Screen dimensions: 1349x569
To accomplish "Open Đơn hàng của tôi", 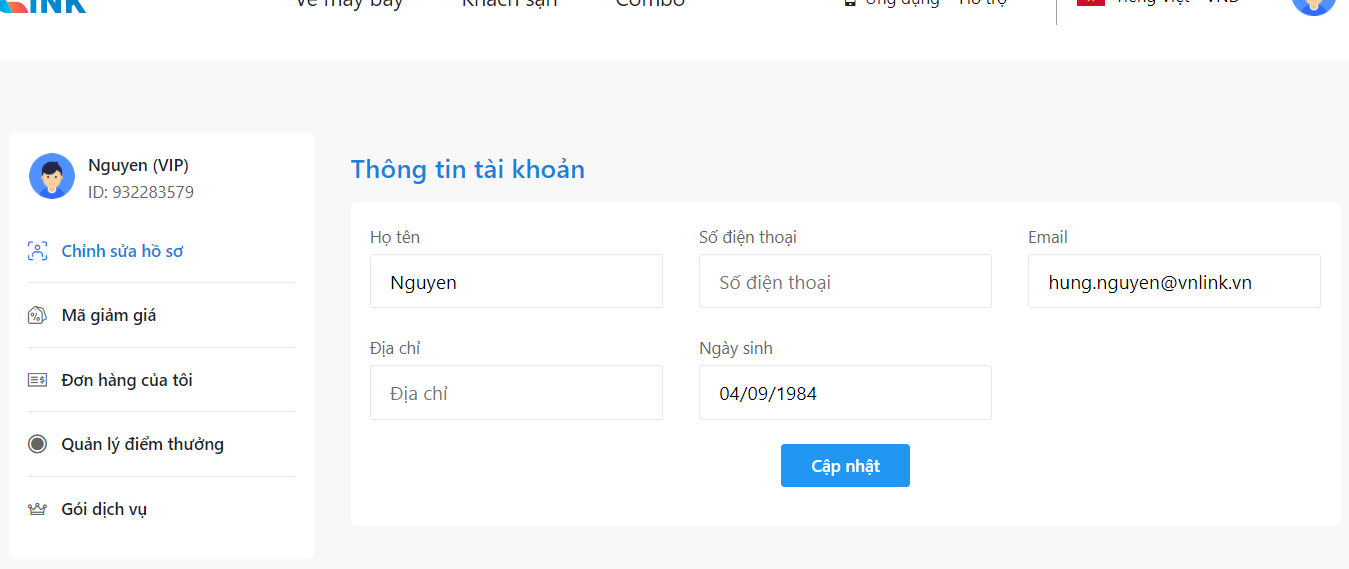I will [127, 380].
